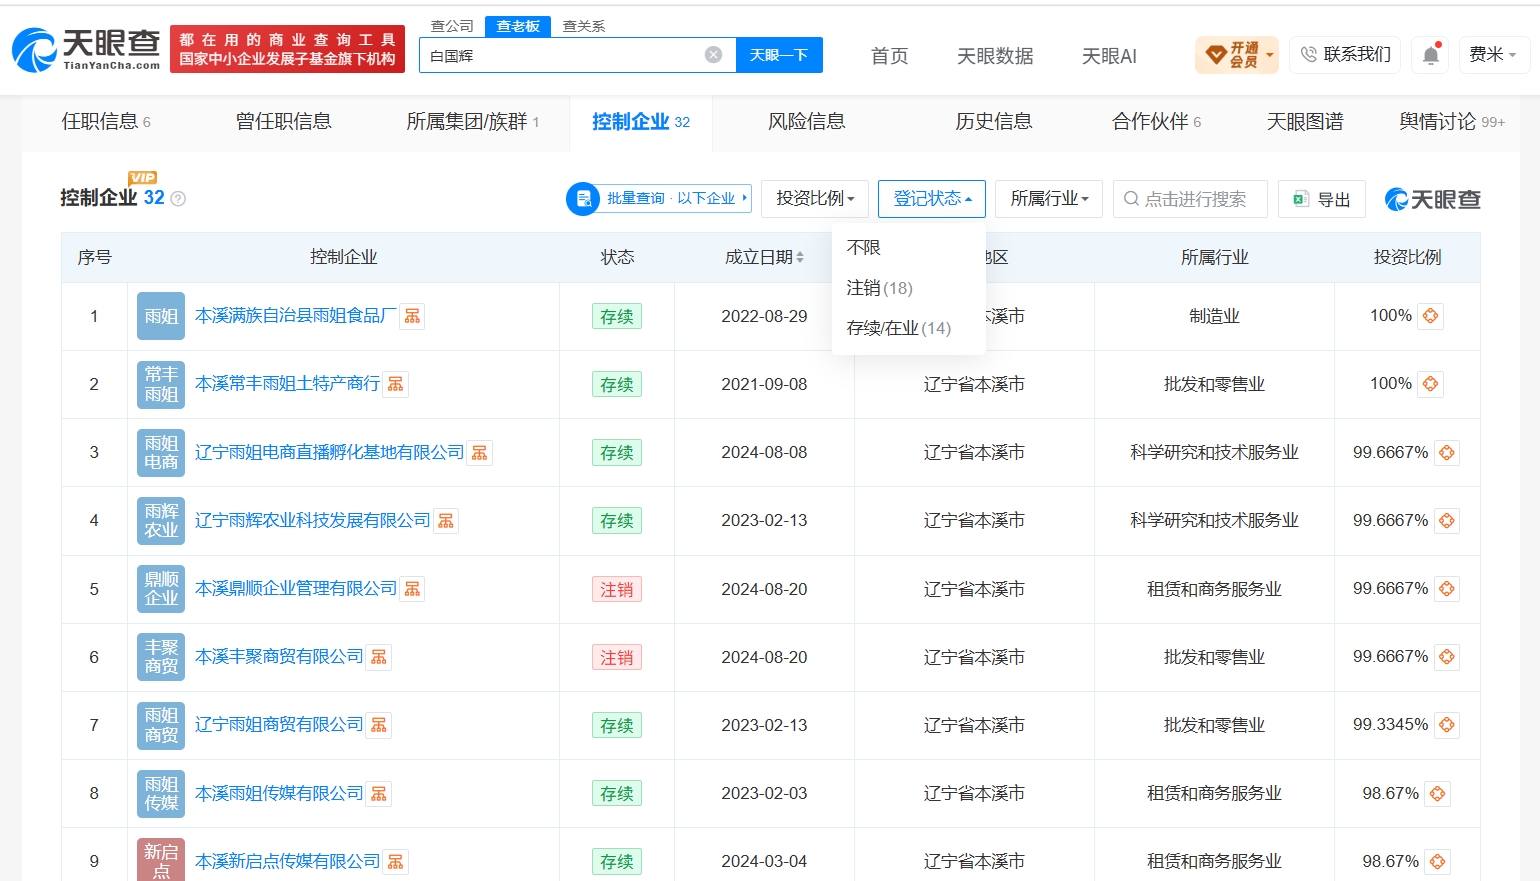The image size is (1540, 881).
Task: Select the 查关系 search mode tab
Action: [584, 26]
